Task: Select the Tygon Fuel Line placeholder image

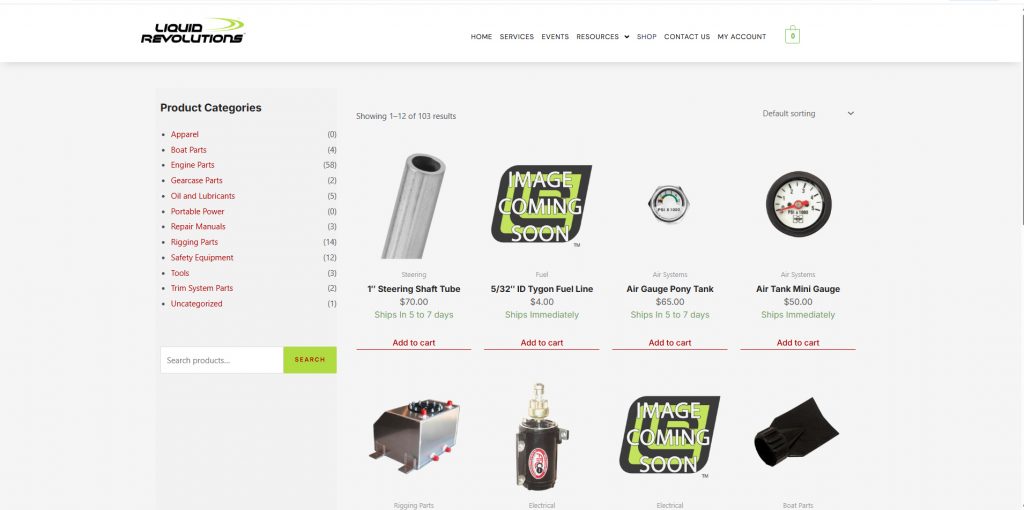Action: 541,206
